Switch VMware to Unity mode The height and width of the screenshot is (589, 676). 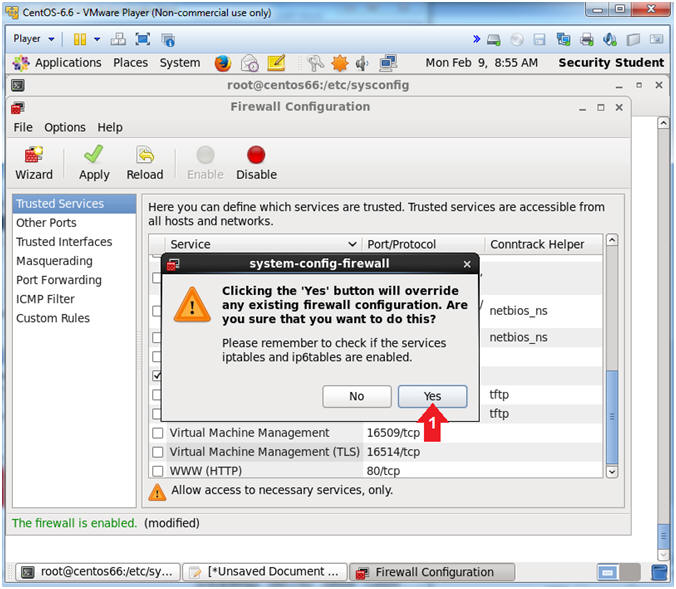click(x=168, y=40)
